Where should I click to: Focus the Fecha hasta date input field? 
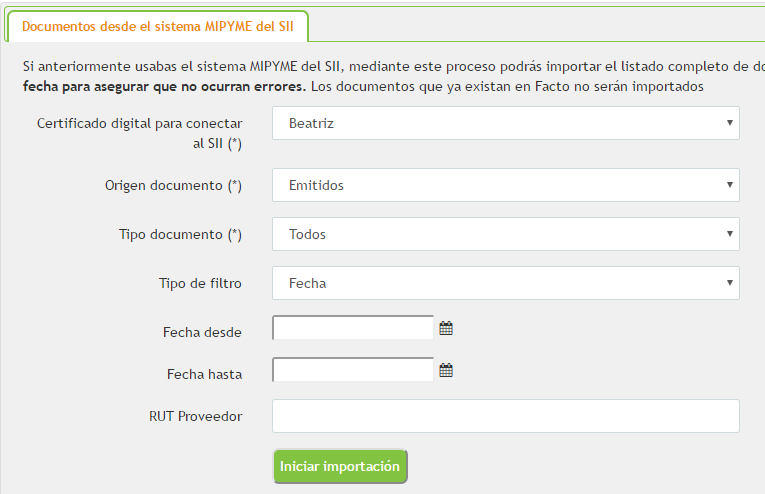tap(352, 371)
